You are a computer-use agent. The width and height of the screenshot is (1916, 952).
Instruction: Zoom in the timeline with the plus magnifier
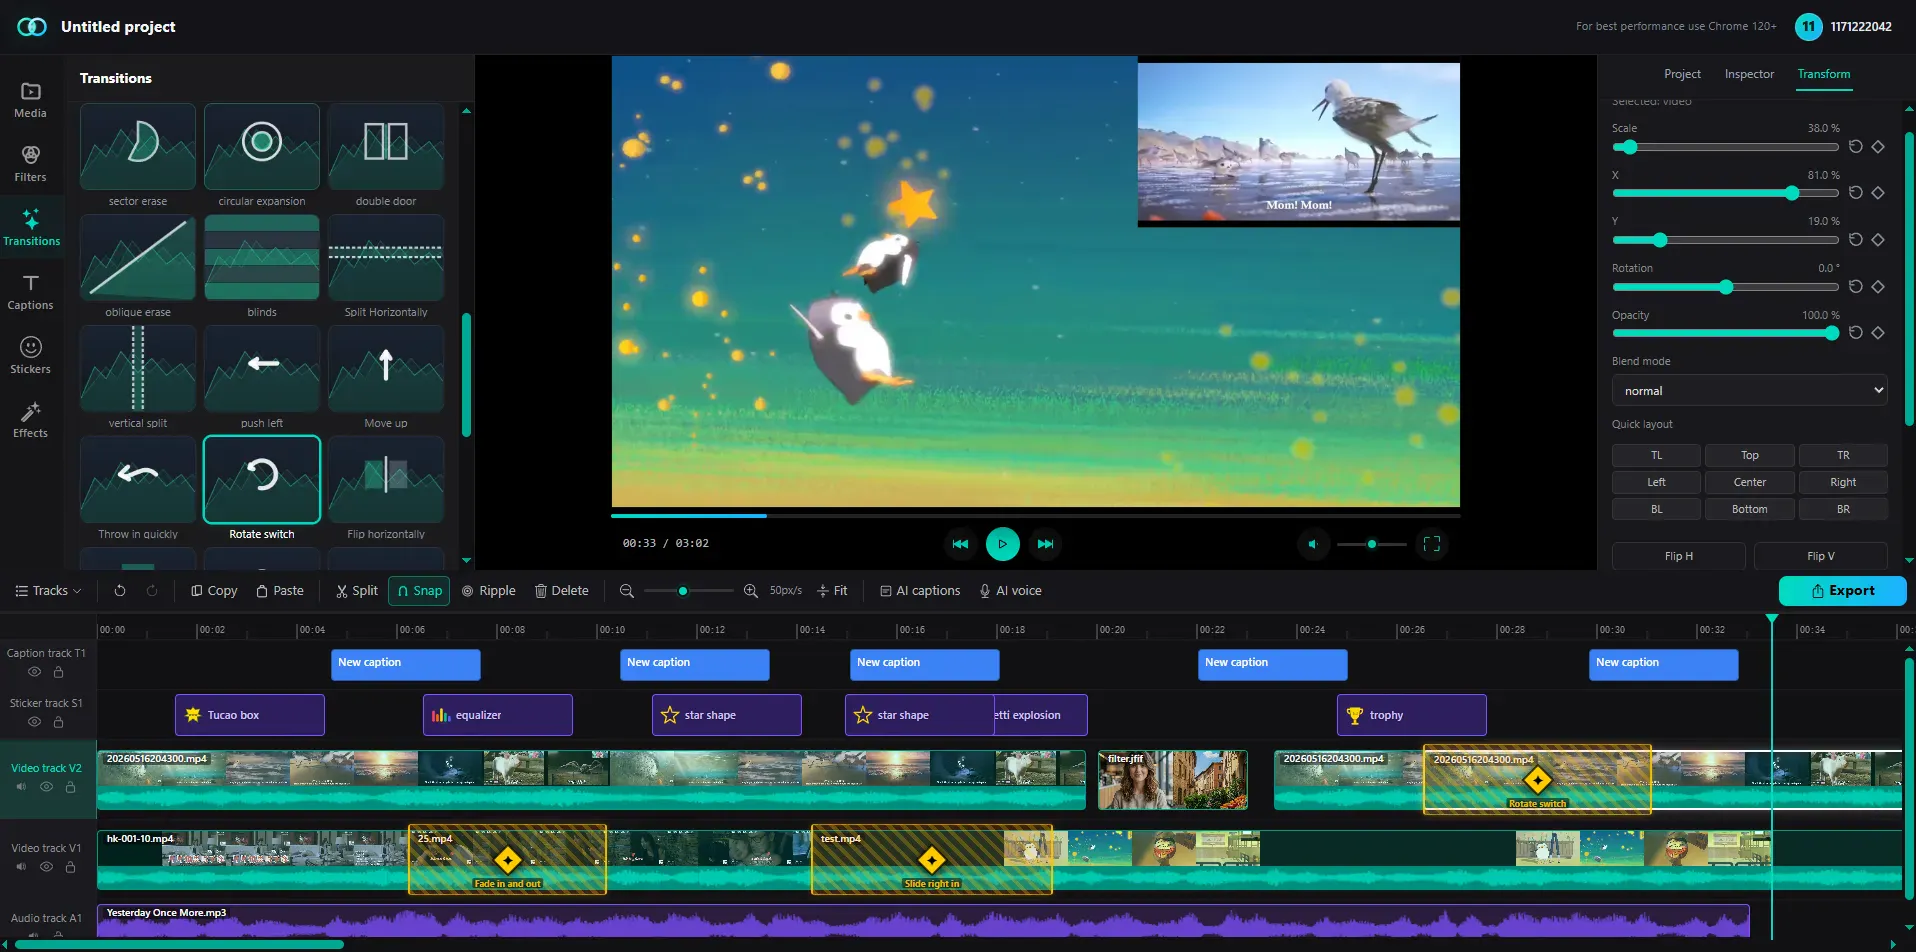[751, 591]
